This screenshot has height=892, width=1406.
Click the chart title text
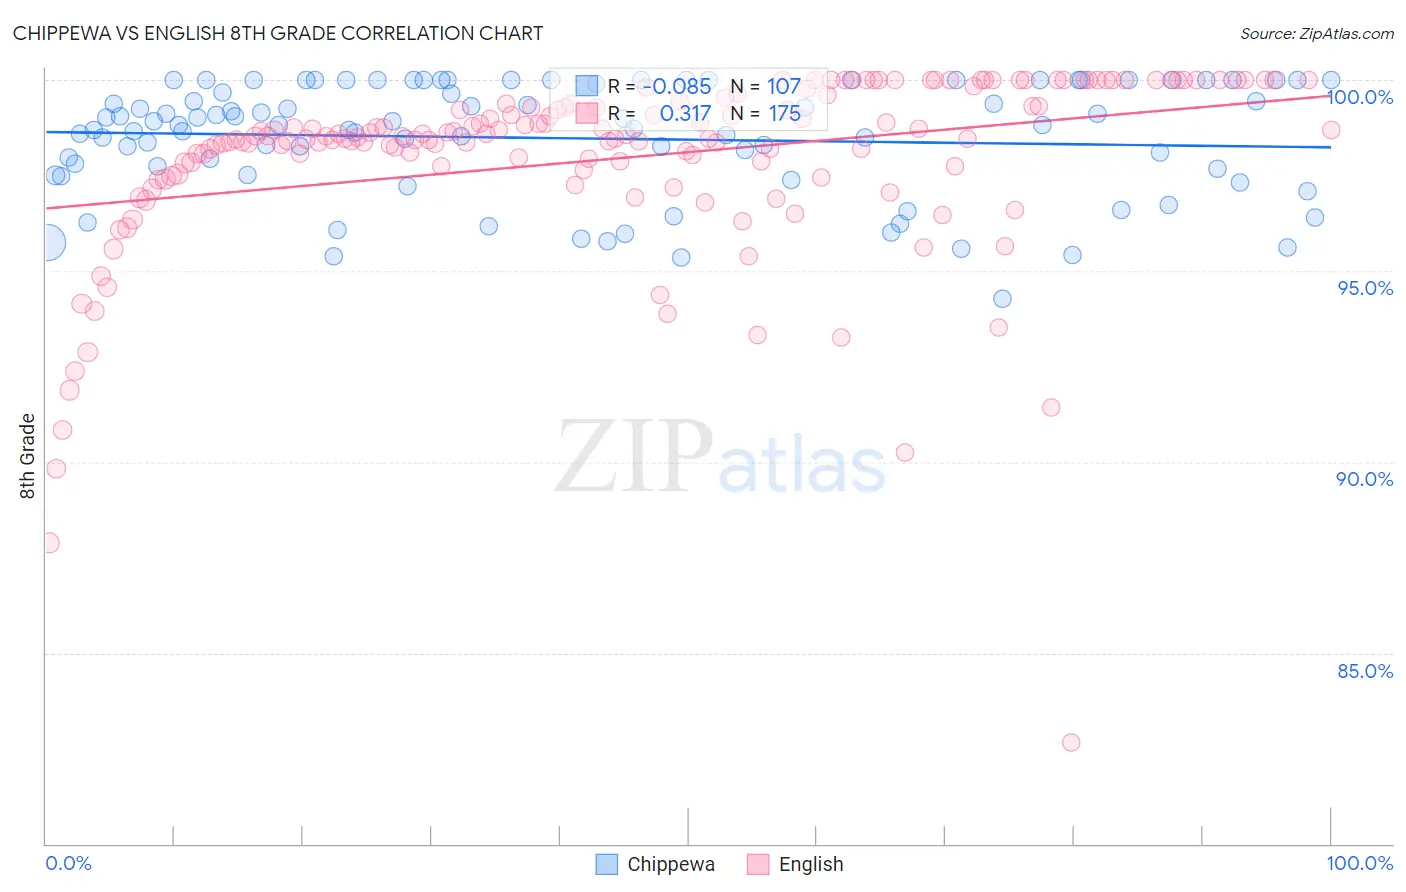pos(278,33)
